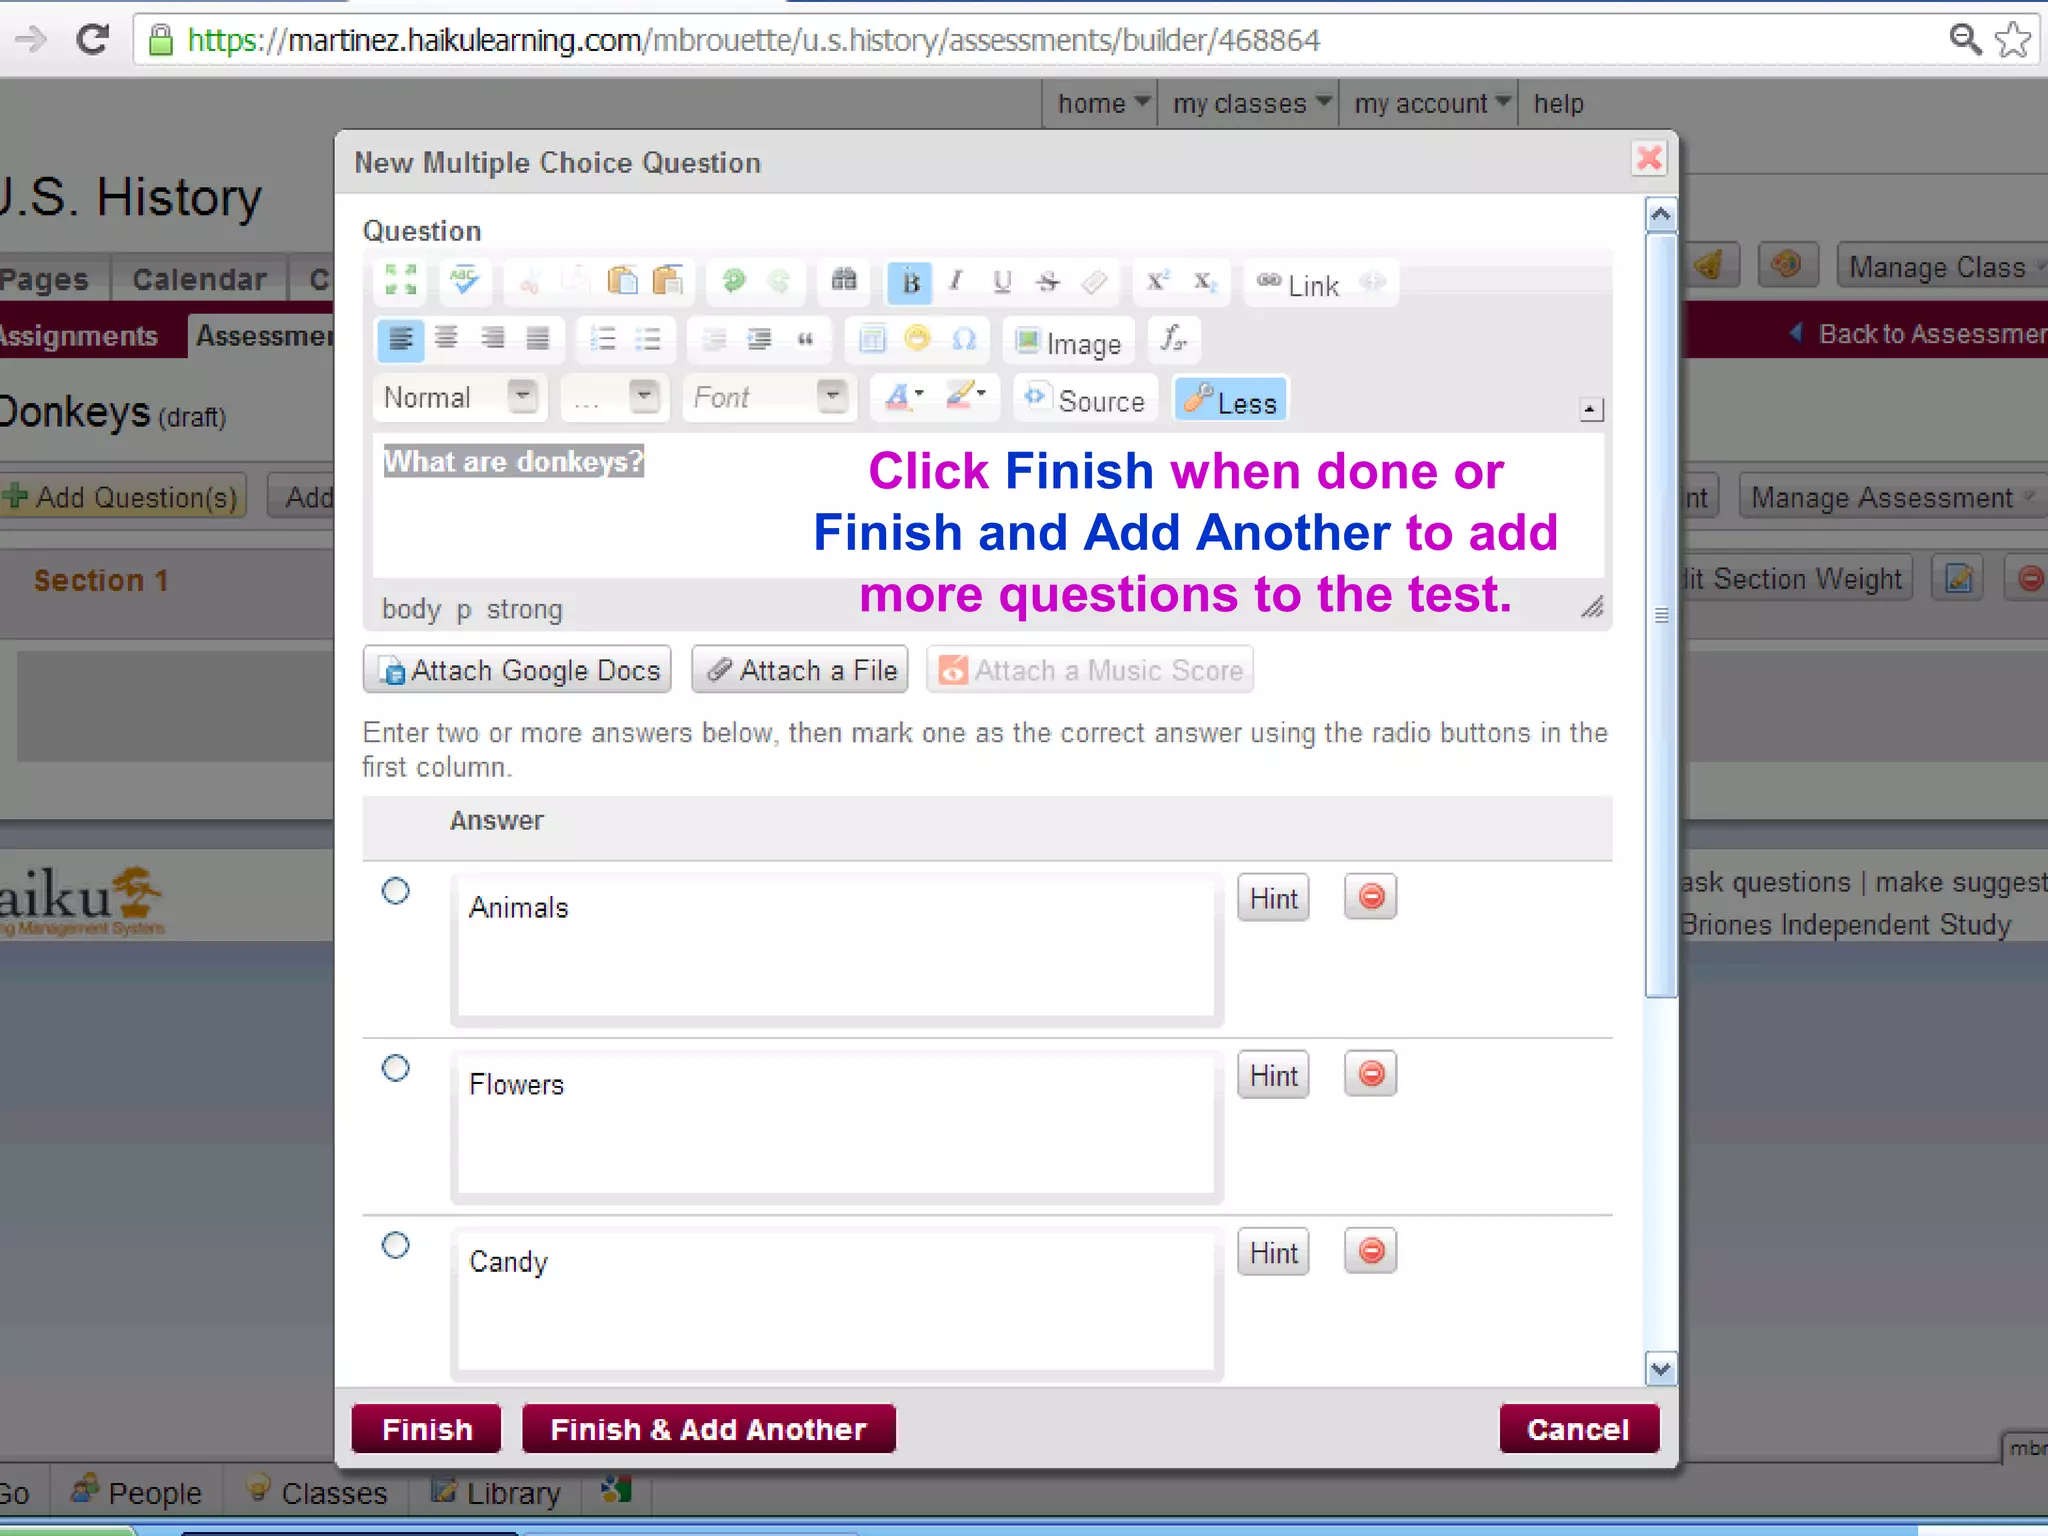Maximize the question editor with the fullscreen icon
2048x1536 pixels.
click(400, 281)
